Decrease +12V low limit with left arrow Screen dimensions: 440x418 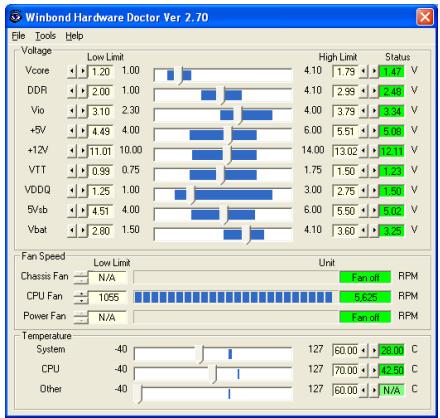[72, 151]
